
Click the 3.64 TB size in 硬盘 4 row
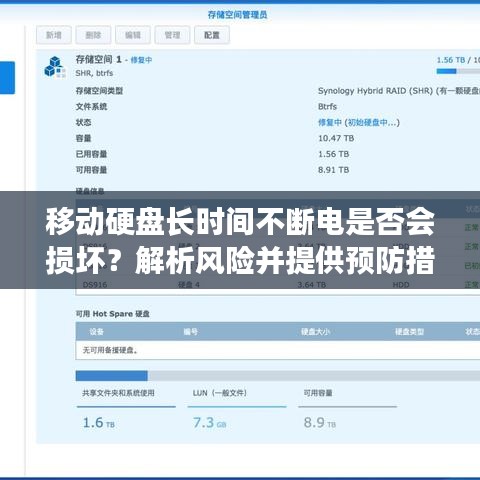click(x=312, y=285)
